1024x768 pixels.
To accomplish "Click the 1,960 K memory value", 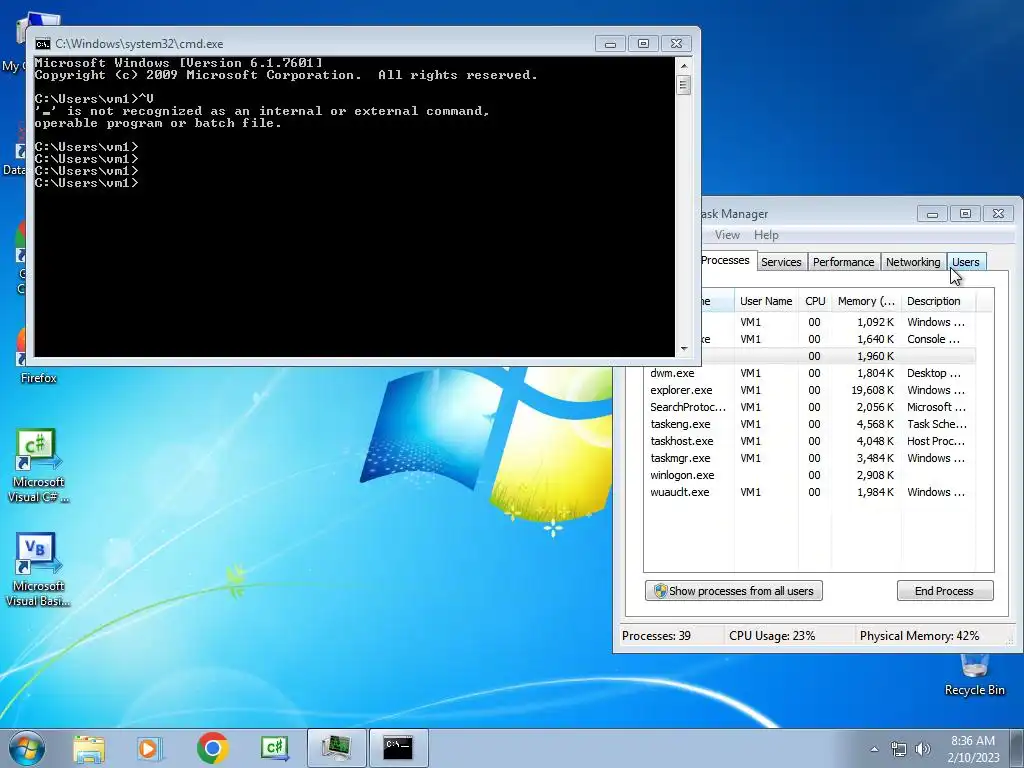I will click(x=875, y=356).
